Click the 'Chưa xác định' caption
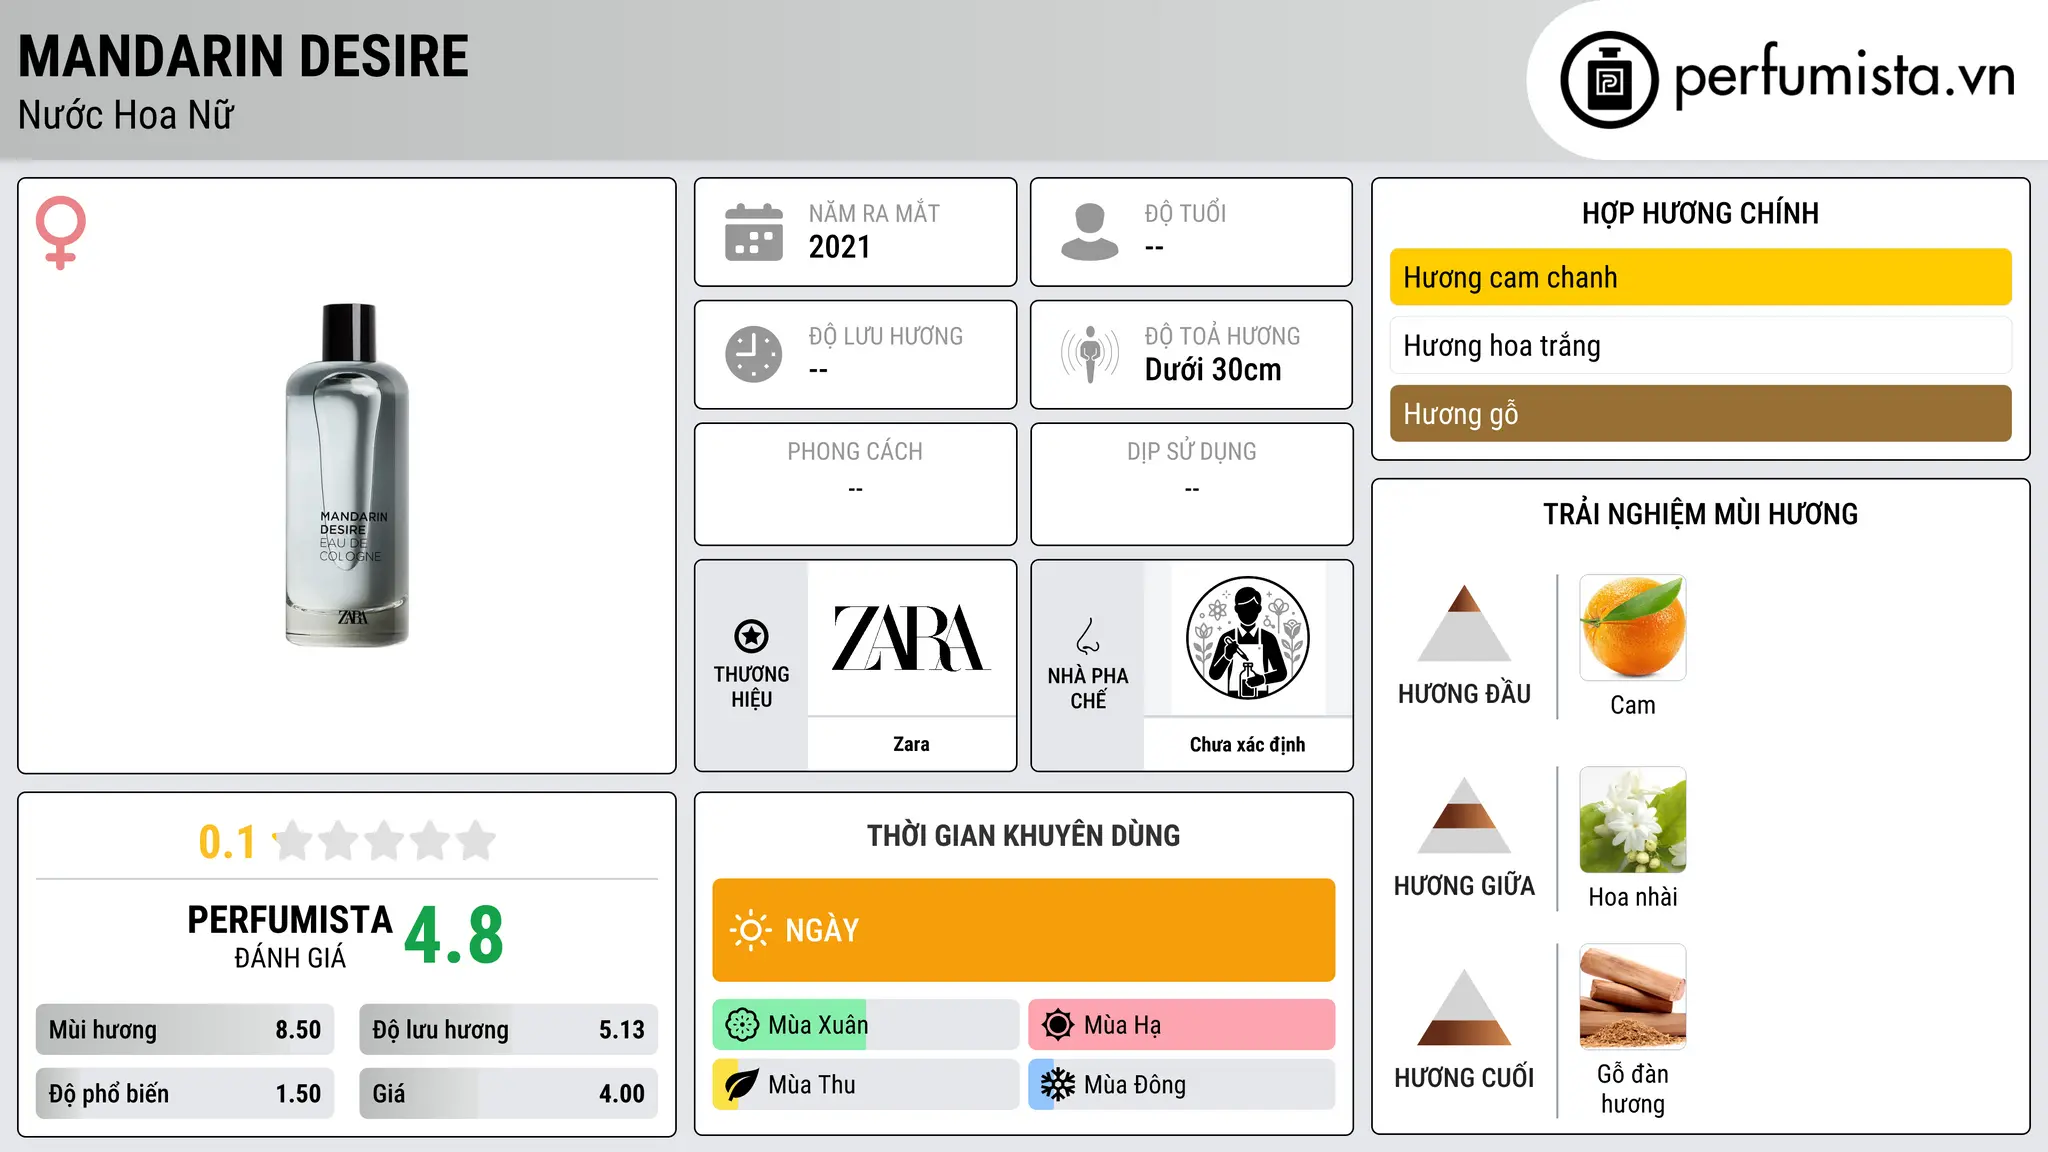This screenshot has width=2048, height=1152. click(1247, 744)
